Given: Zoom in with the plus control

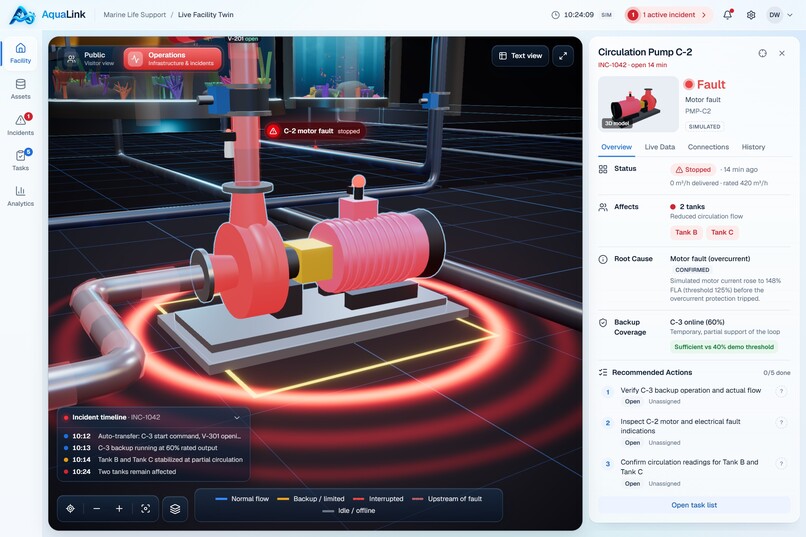Looking at the screenshot, I should [119, 508].
